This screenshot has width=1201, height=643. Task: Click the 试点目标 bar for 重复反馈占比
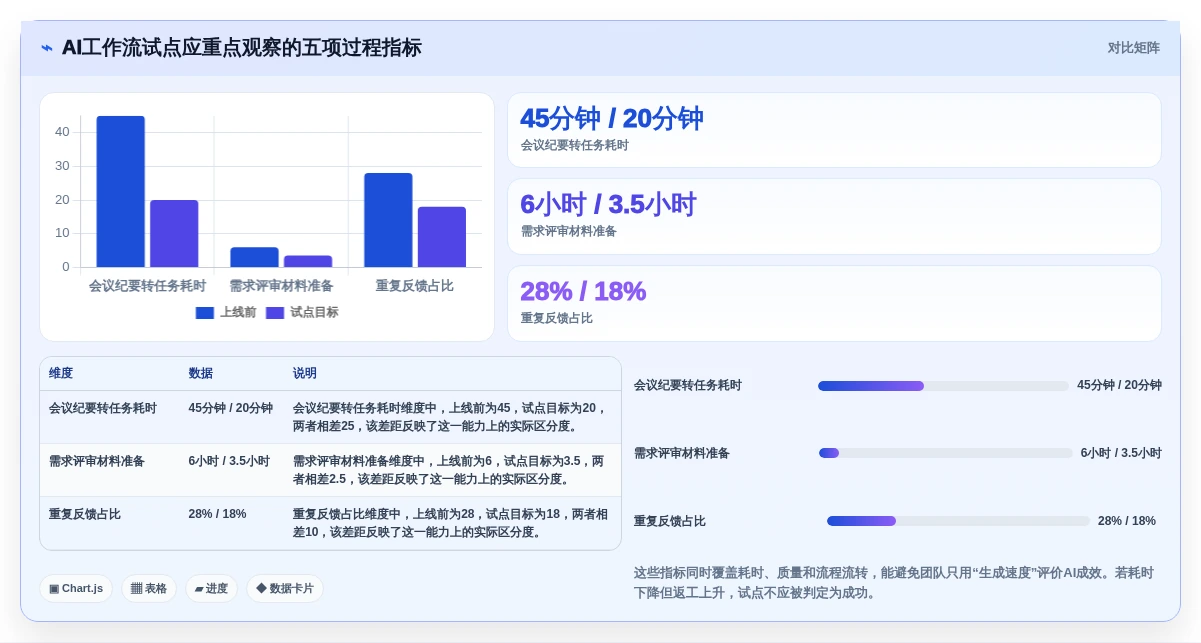click(442, 237)
